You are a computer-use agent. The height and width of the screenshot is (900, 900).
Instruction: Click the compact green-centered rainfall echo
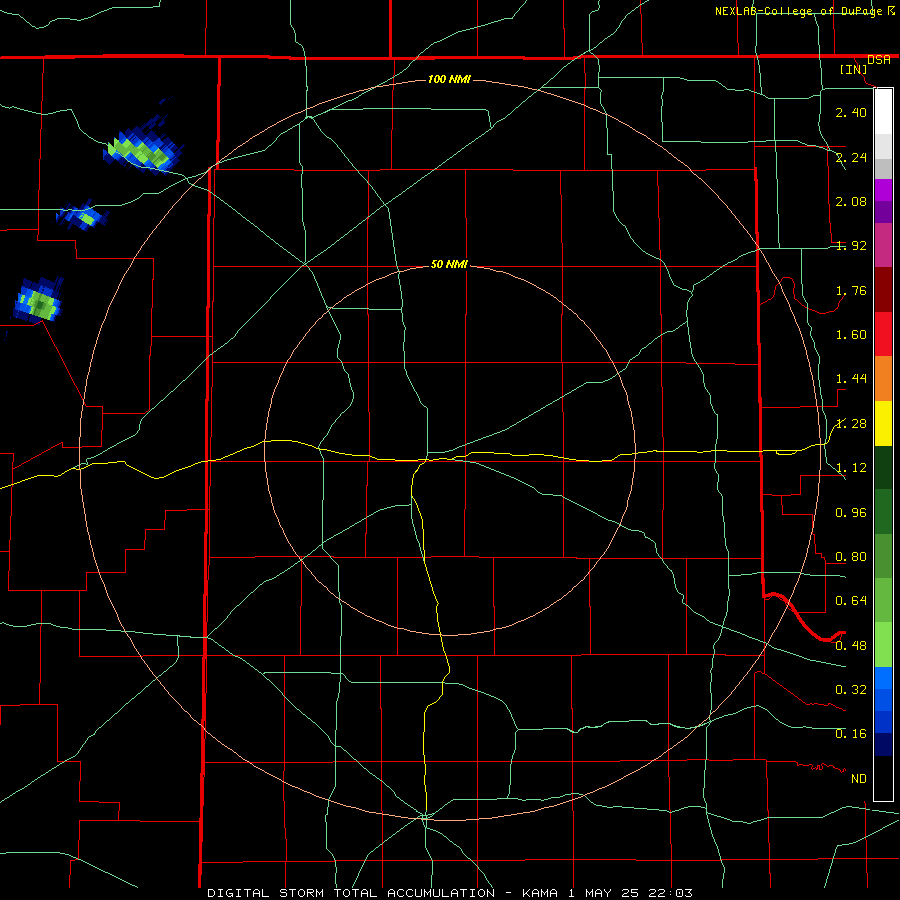click(38, 301)
